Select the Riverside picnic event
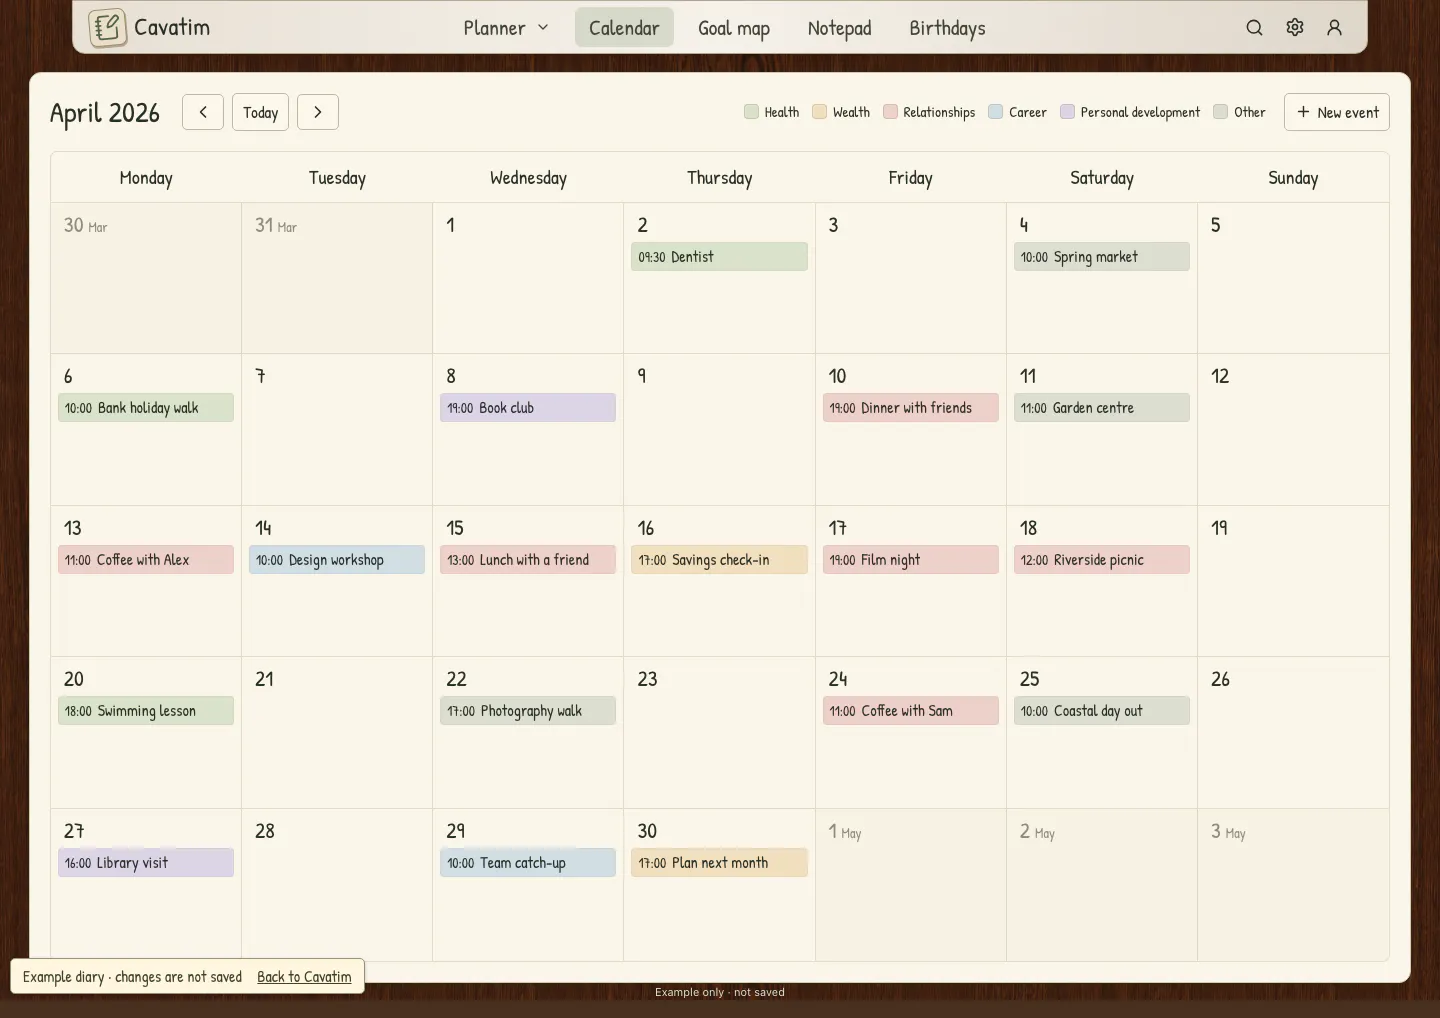 pos(1102,560)
